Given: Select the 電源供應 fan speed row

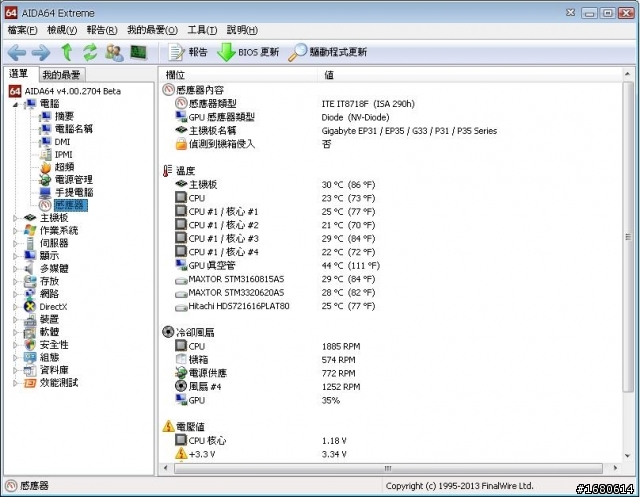Looking at the screenshot, I should pos(392,373).
